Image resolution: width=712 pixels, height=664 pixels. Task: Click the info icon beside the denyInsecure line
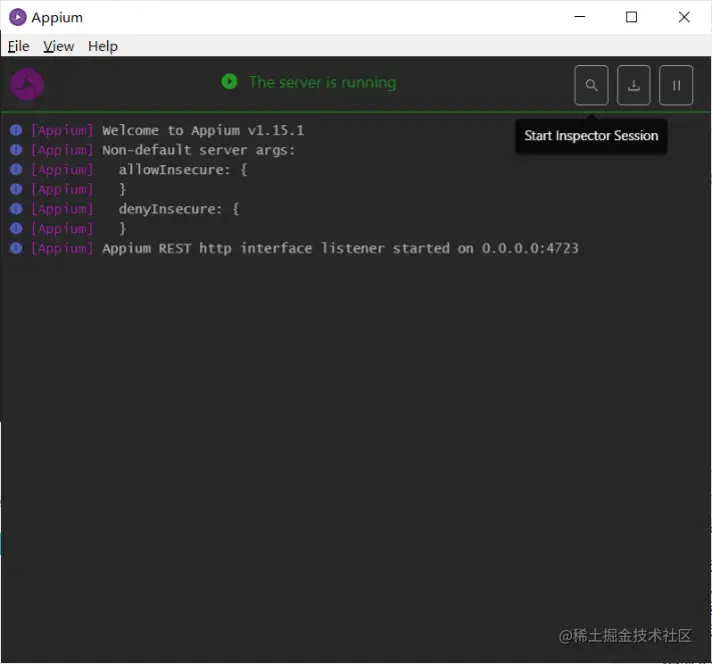click(16, 209)
